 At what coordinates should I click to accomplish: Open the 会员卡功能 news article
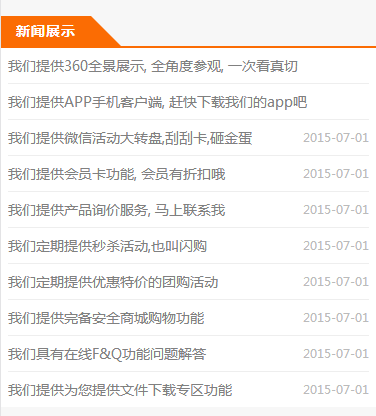[x=117, y=174]
